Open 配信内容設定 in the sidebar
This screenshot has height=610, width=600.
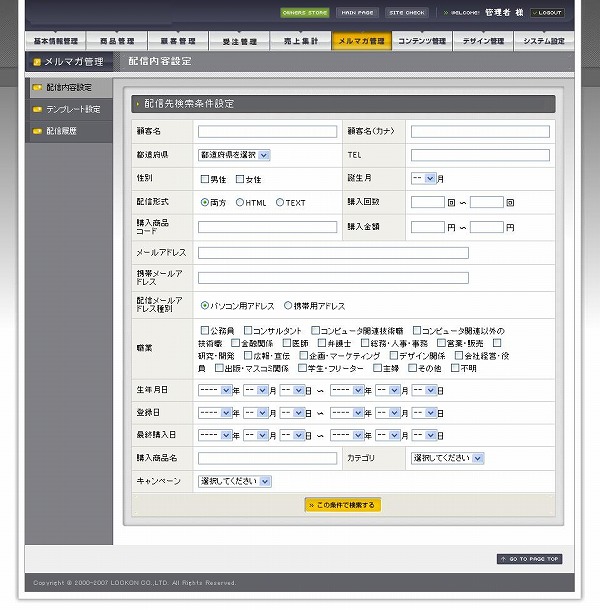[x=69, y=88]
